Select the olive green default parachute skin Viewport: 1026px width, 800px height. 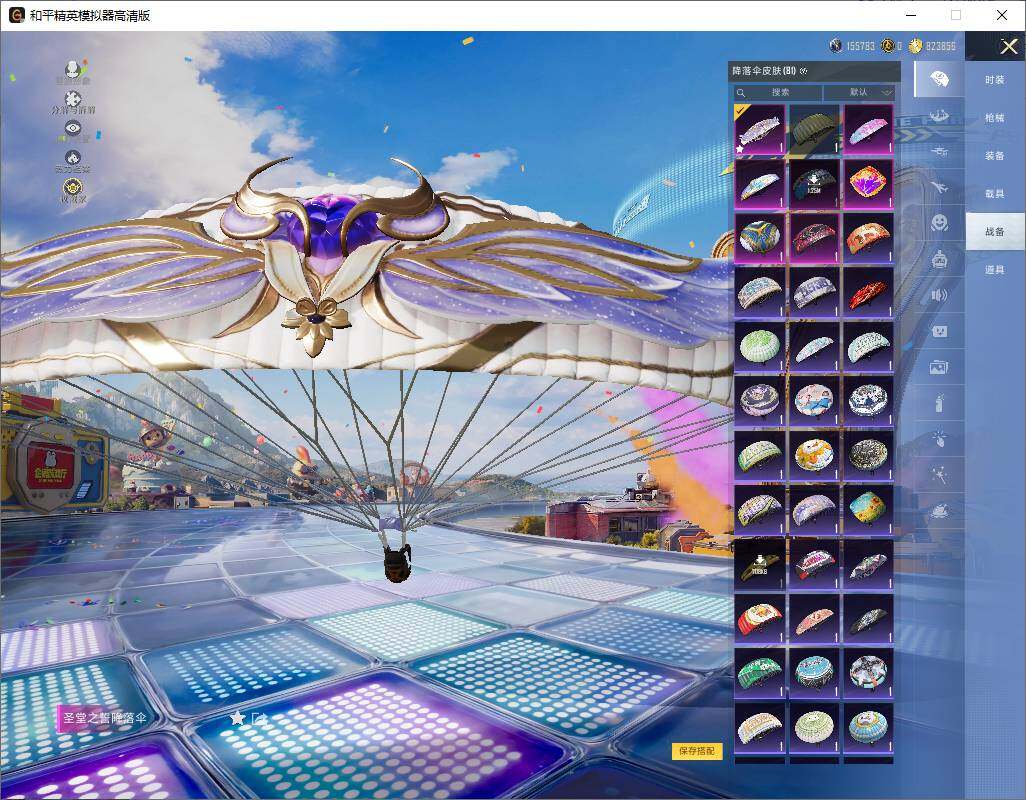814,130
